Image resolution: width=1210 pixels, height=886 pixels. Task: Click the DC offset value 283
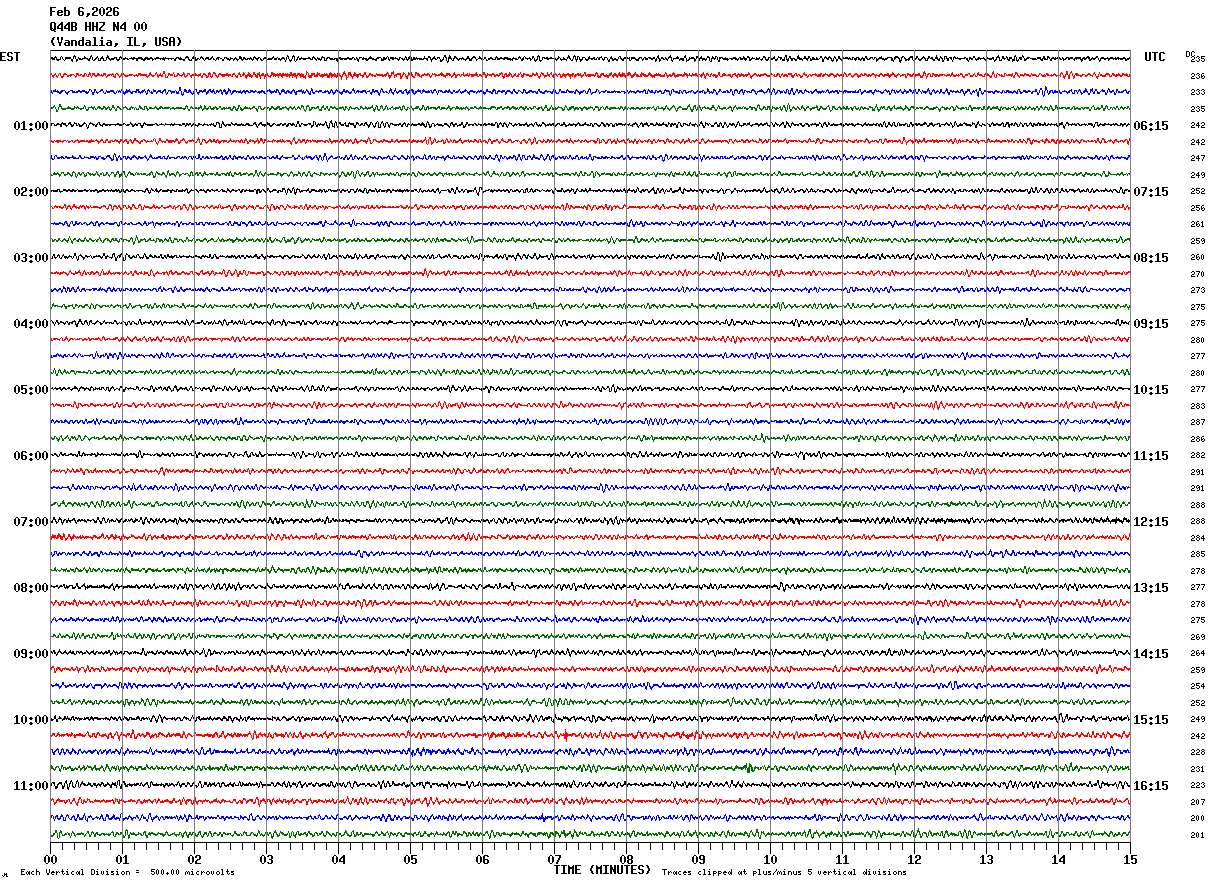pyautogui.click(x=1197, y=406)
